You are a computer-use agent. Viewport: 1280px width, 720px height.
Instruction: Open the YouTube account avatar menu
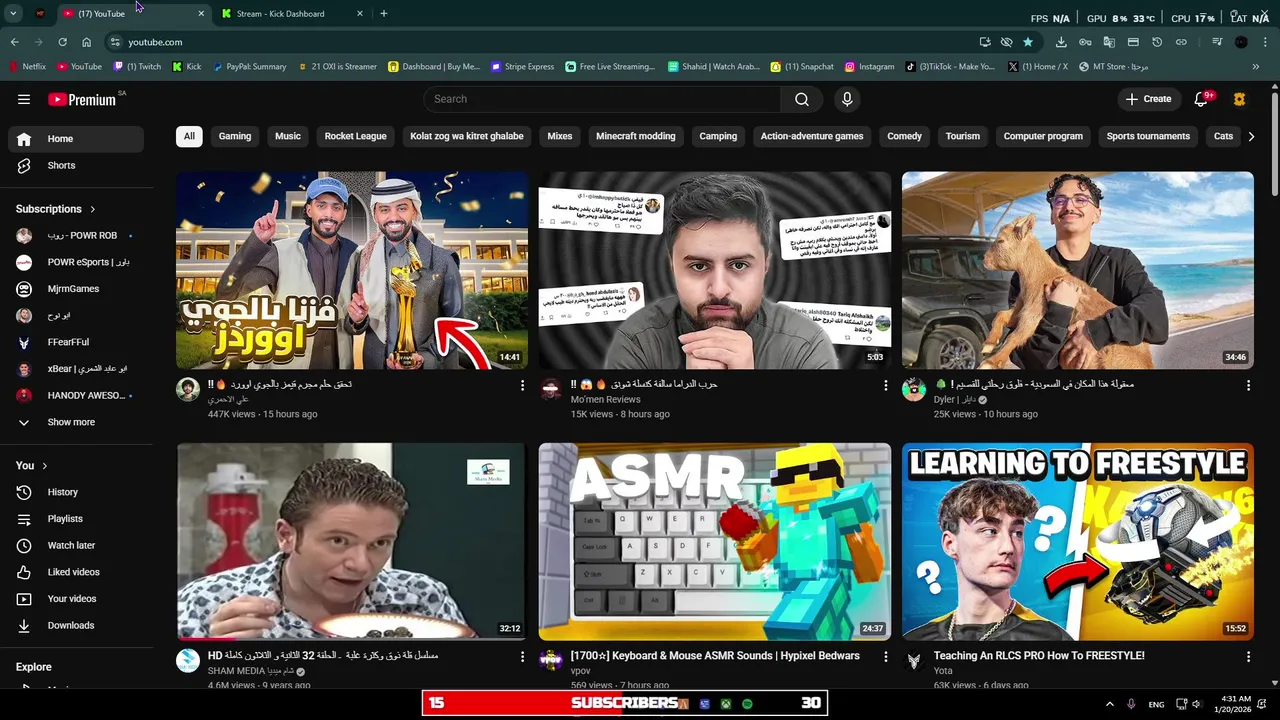(1240, 99)
